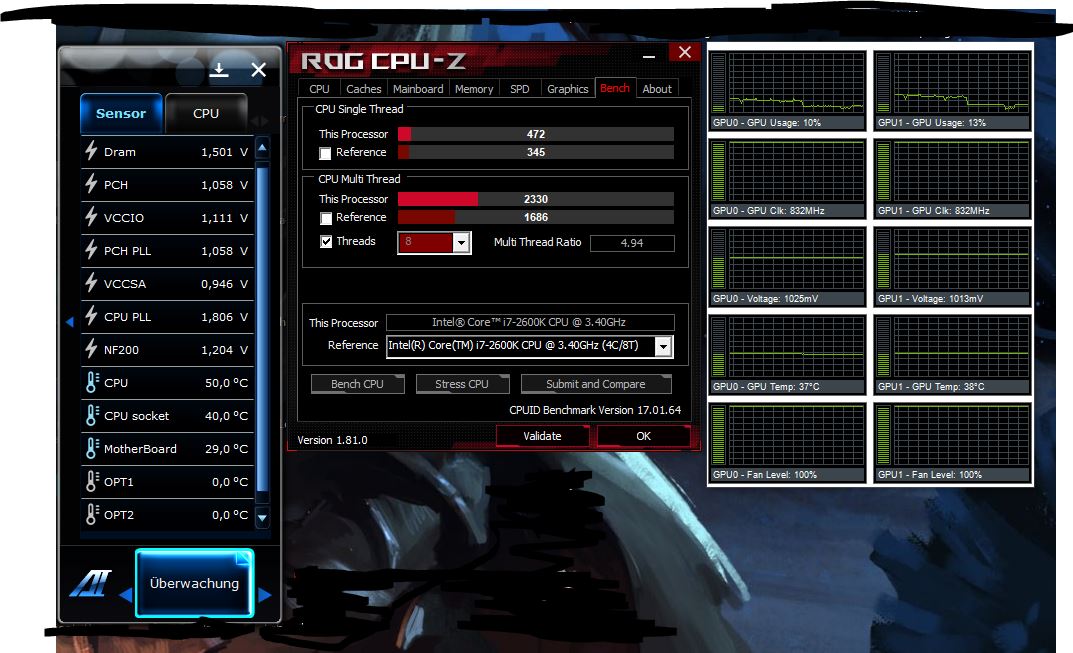Open the About tab
This screenshot has height=653, width=1073.
click(657, 89)
